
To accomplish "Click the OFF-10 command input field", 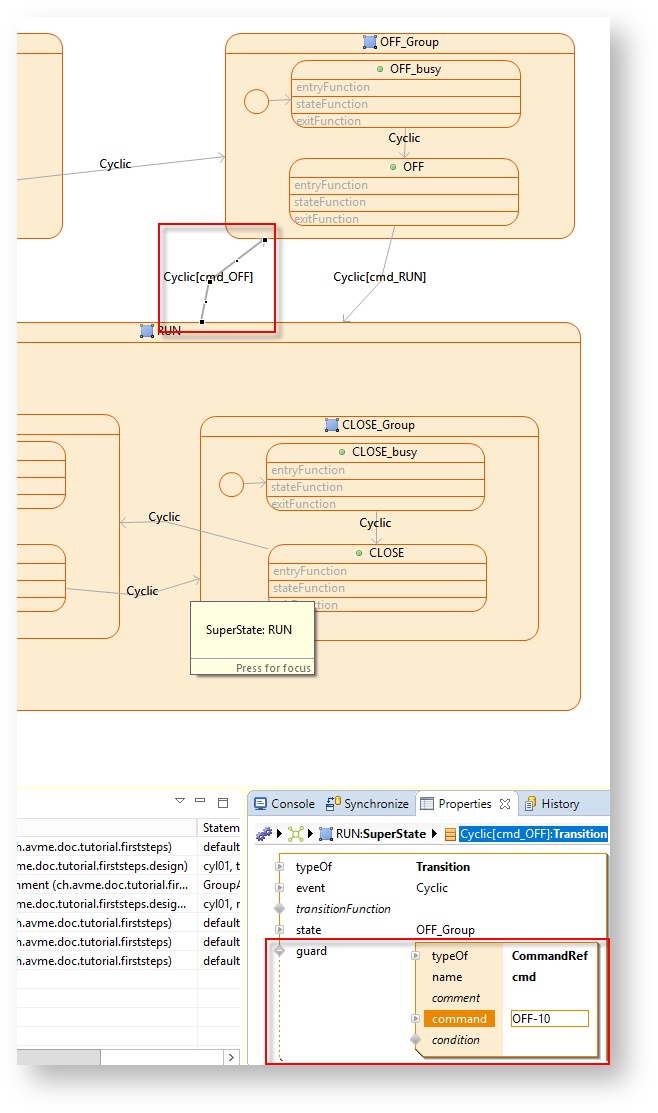I will (x=548, y=1019).
